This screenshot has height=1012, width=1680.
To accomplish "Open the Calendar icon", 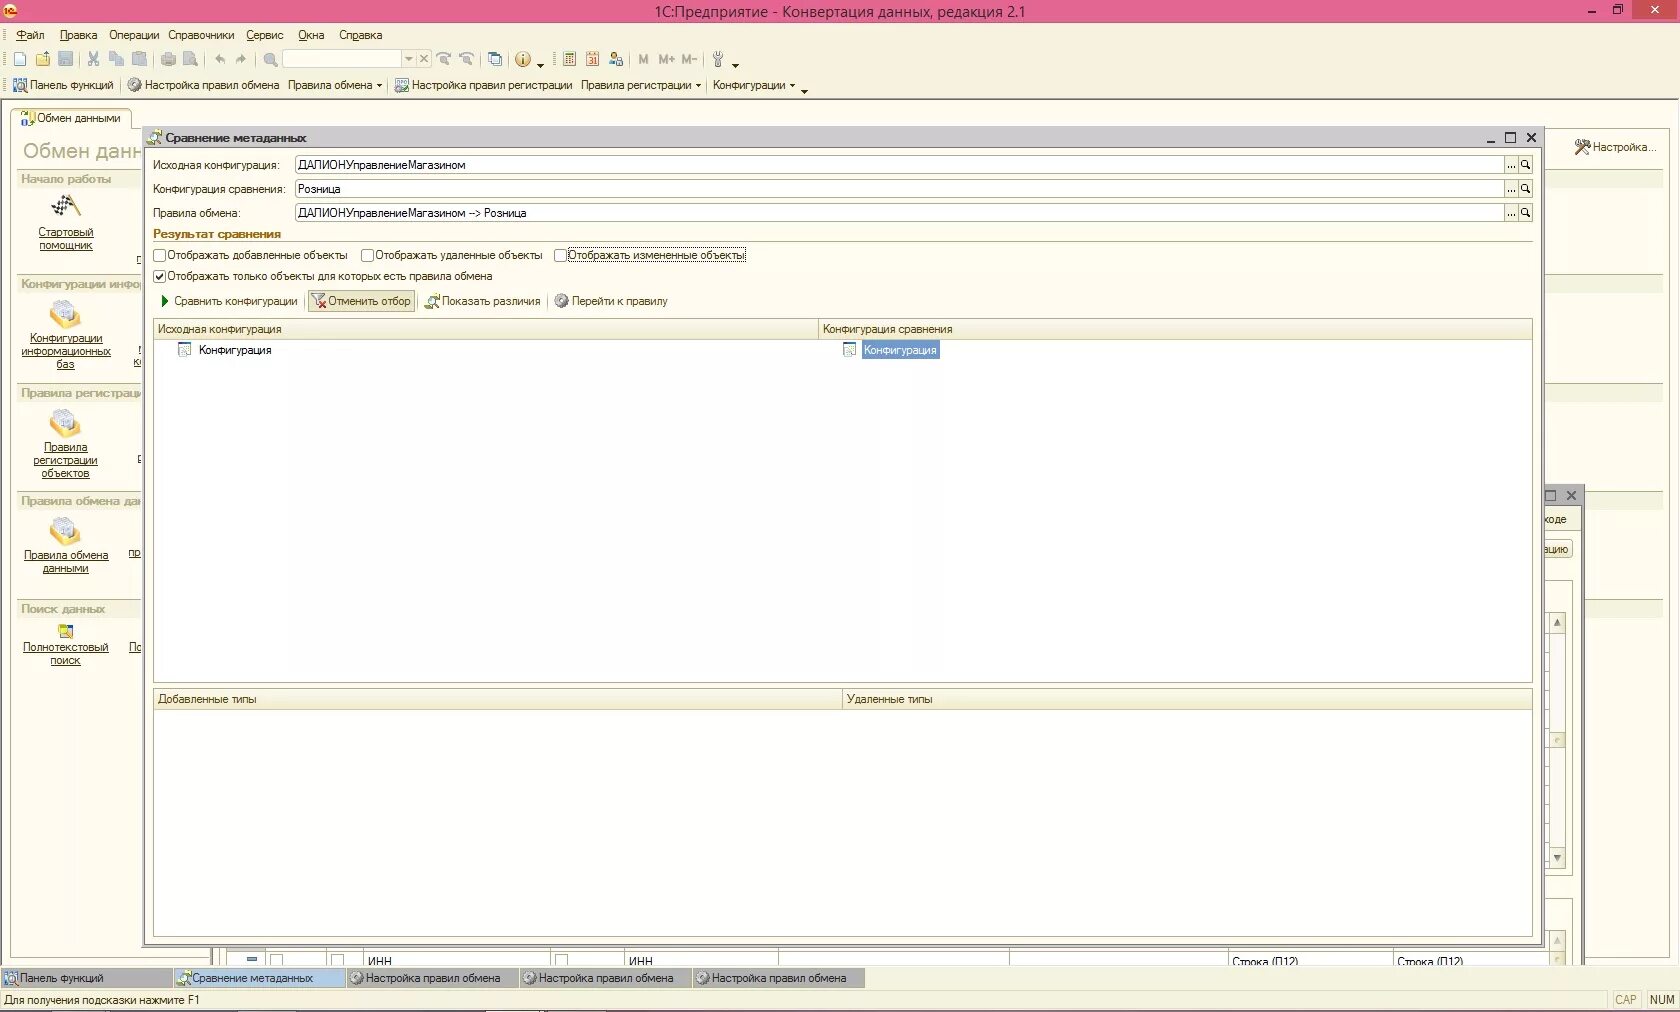I will tap(592, 59).
